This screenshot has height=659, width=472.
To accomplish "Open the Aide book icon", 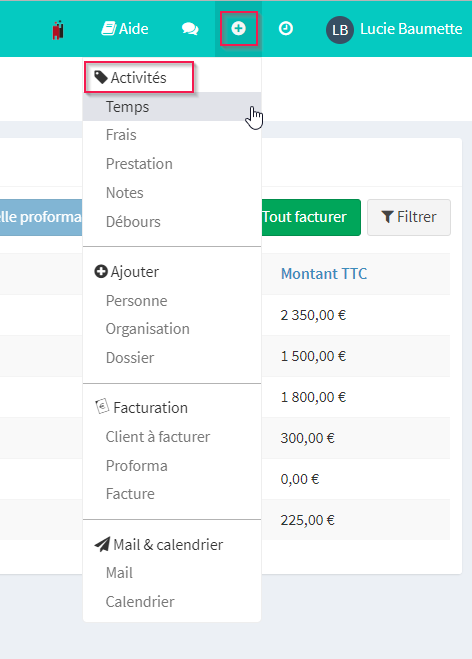I will [x=109, y=29].
